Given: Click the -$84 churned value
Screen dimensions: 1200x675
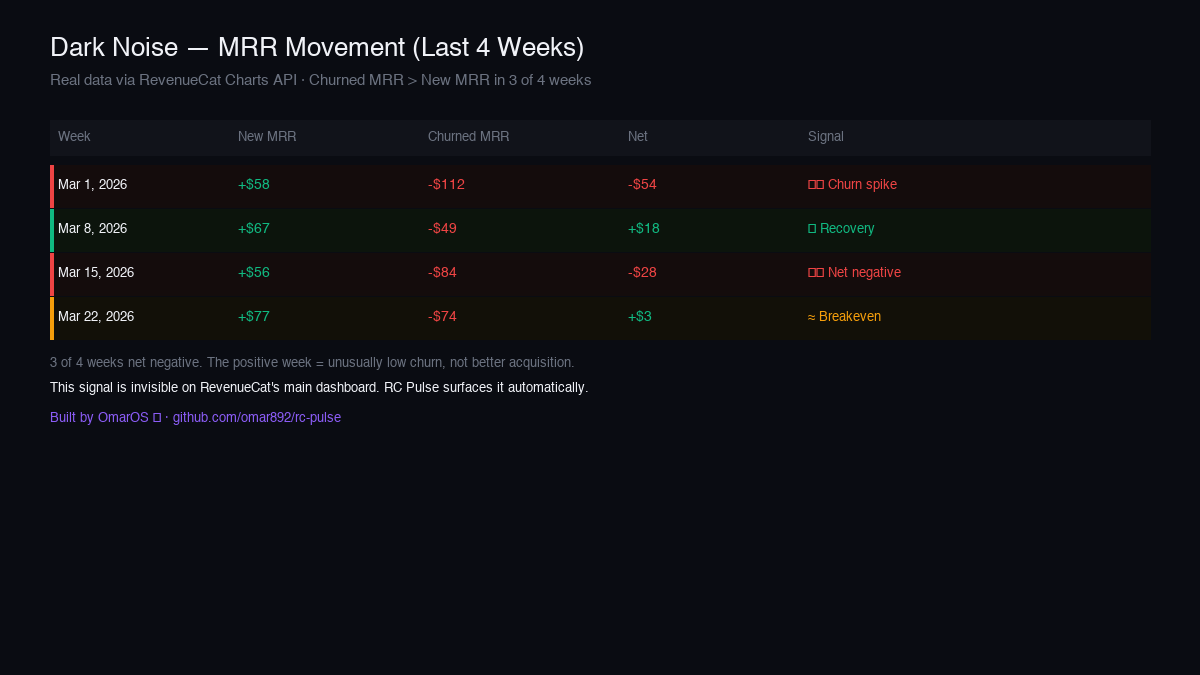Looking at the screenshot, I should click(x=442, y=273).
